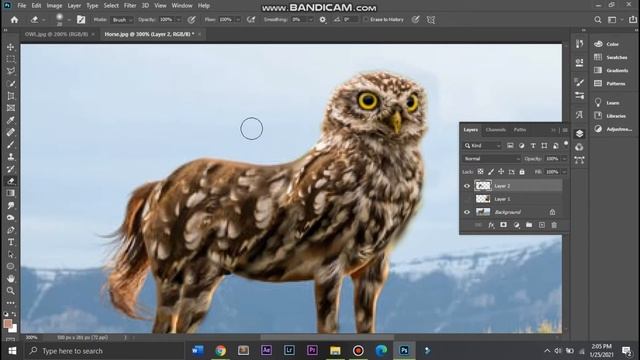Select the Path Selection tool
640x360 pixels.
pyautogui.click(x=11, y=254)
